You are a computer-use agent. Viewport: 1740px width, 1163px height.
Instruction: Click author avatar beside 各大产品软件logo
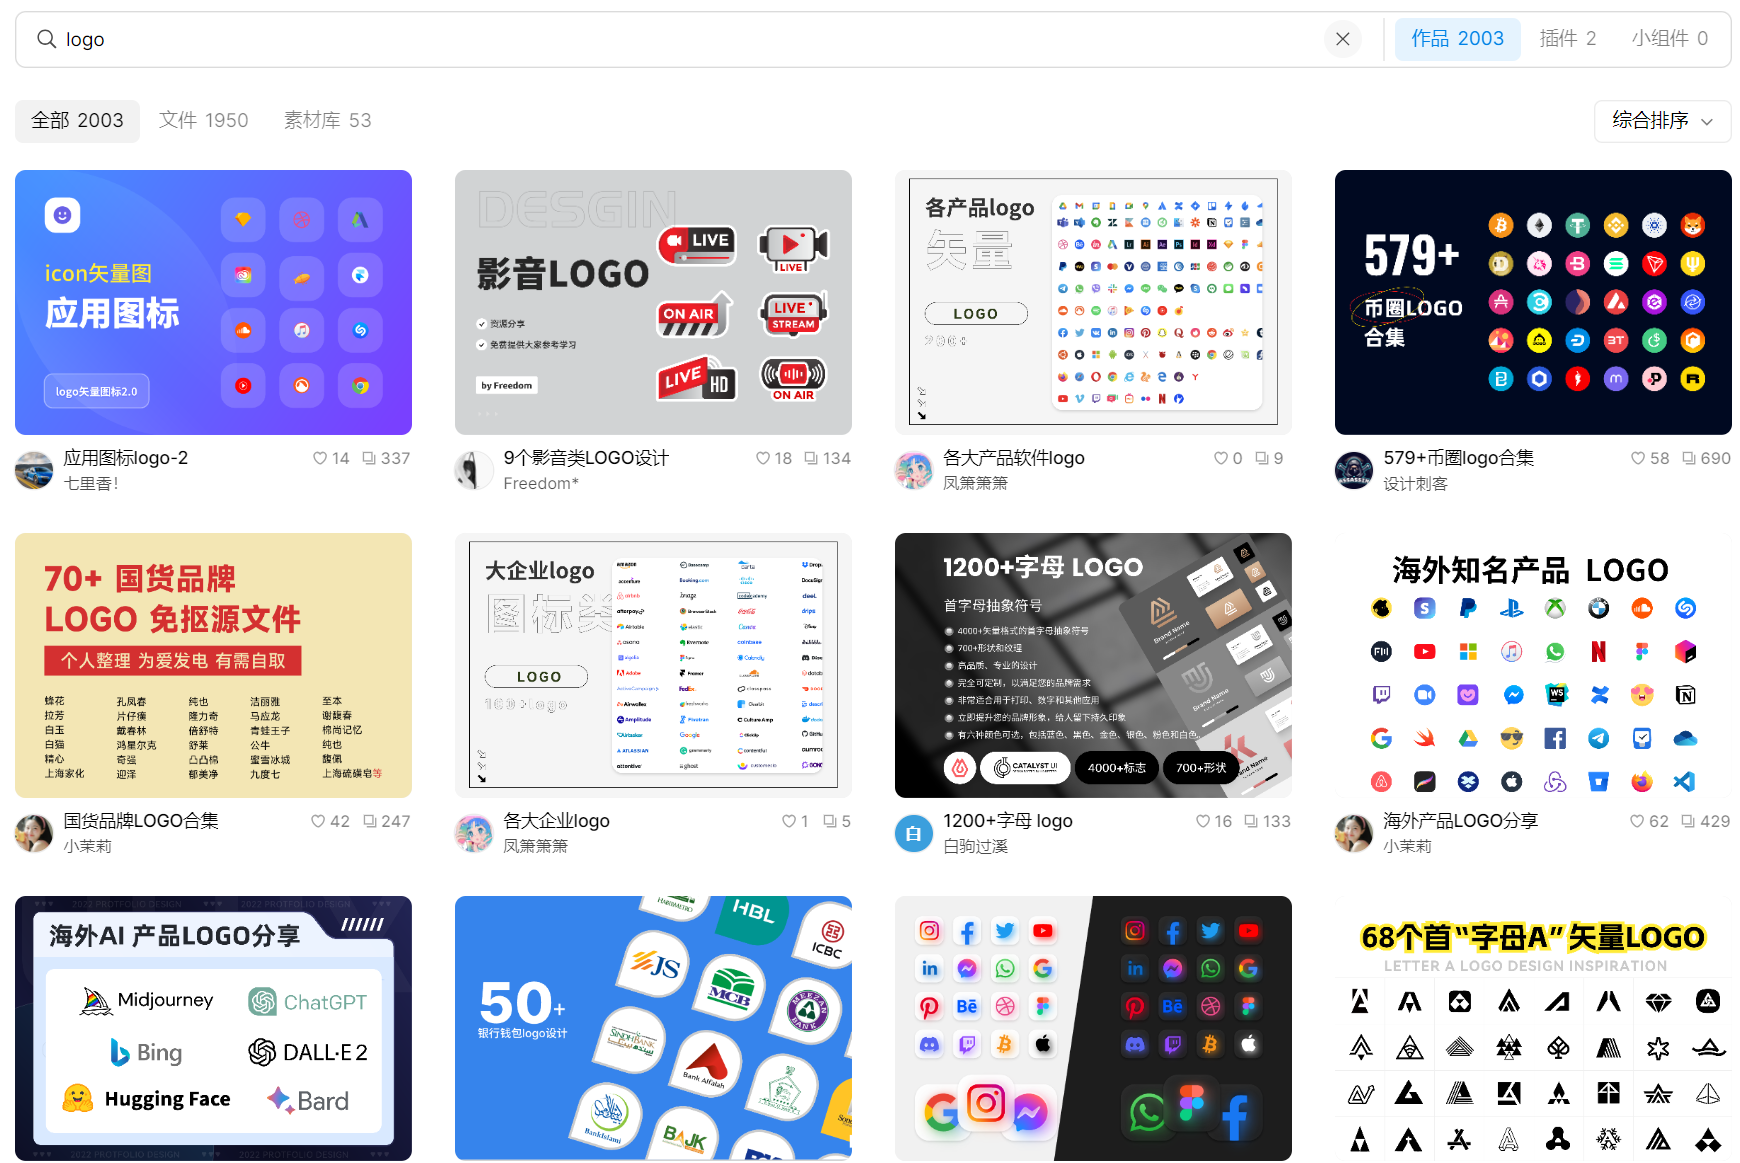[914, 470]
